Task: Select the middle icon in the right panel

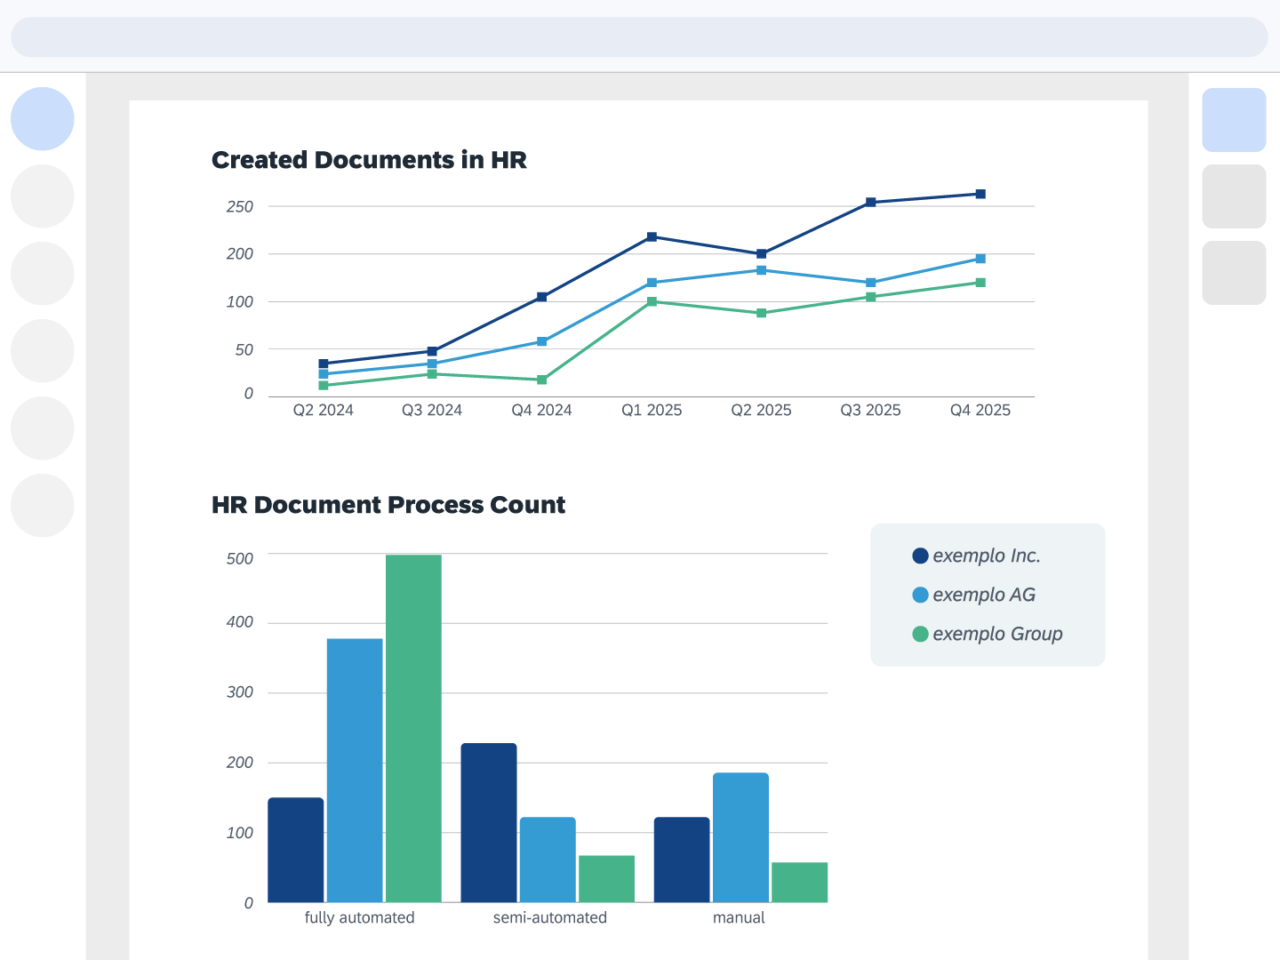Action: point(1233,195)
